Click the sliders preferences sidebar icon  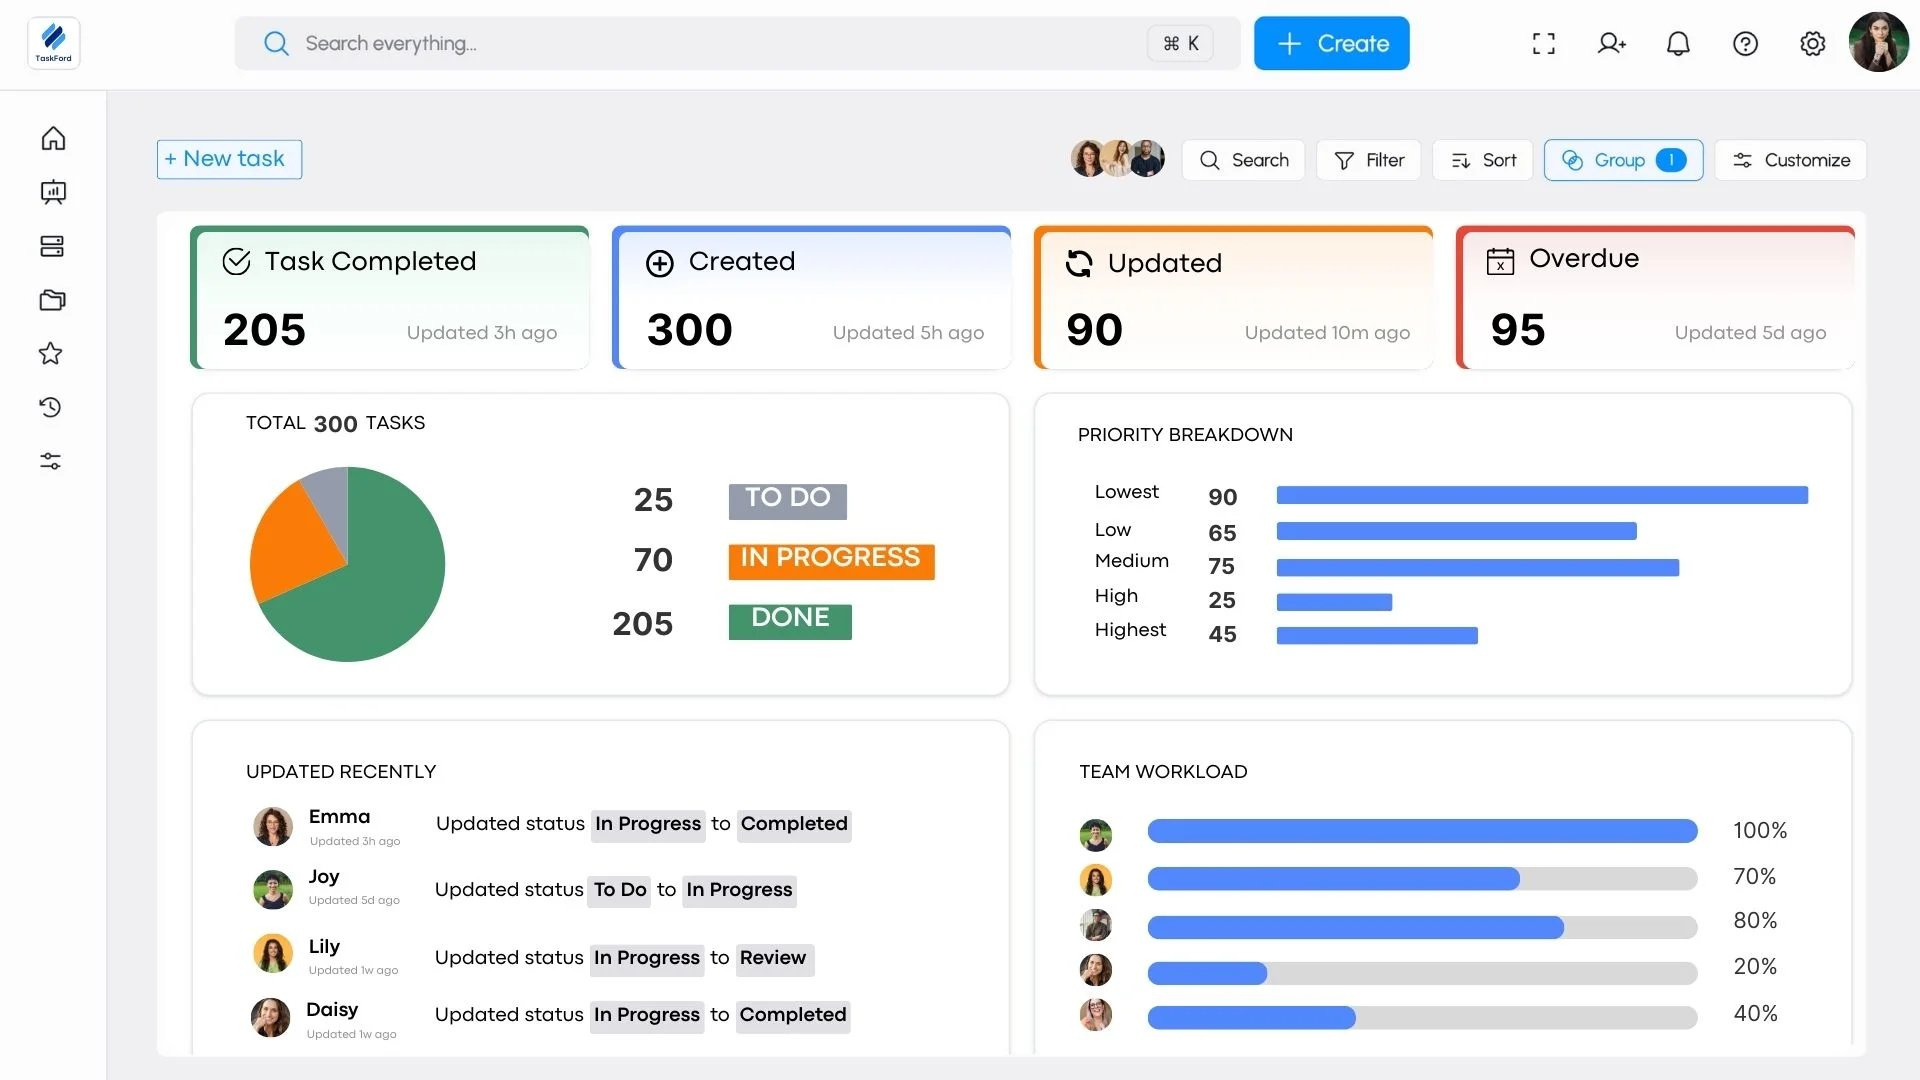tap(51, 461)
